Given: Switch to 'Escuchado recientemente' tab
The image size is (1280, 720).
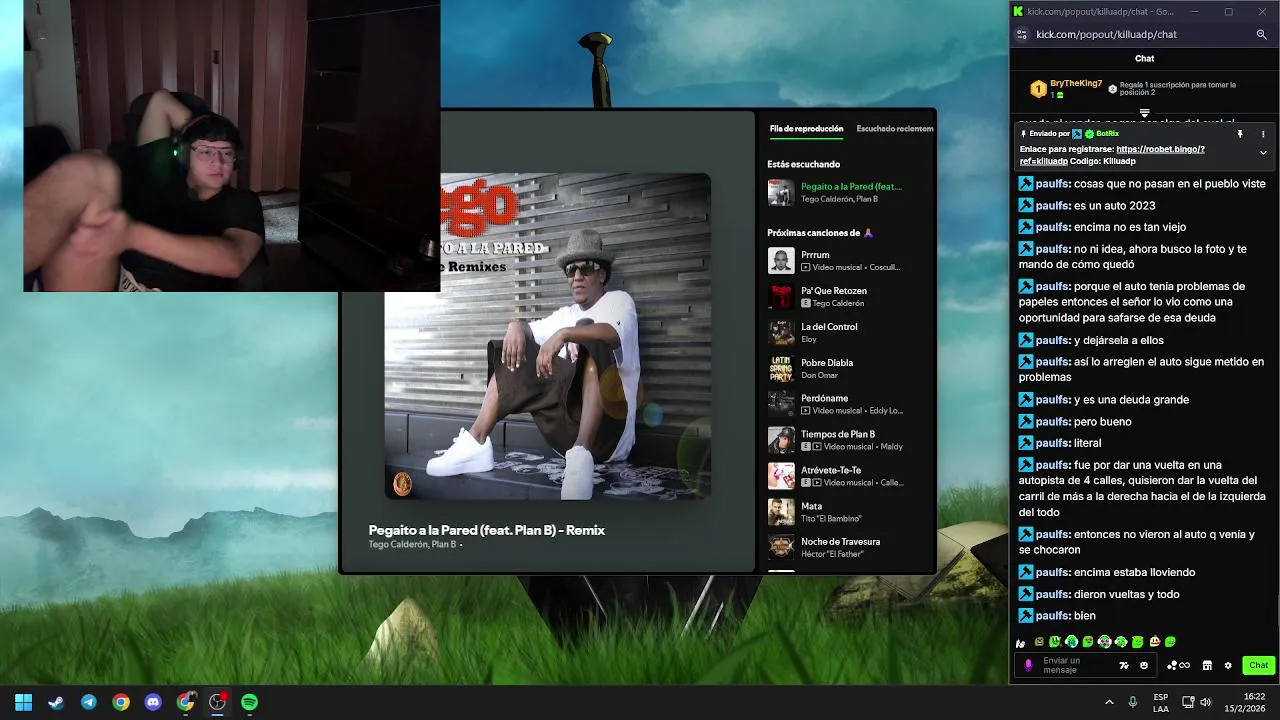Looking at the screenshot, I should (895, 129).
